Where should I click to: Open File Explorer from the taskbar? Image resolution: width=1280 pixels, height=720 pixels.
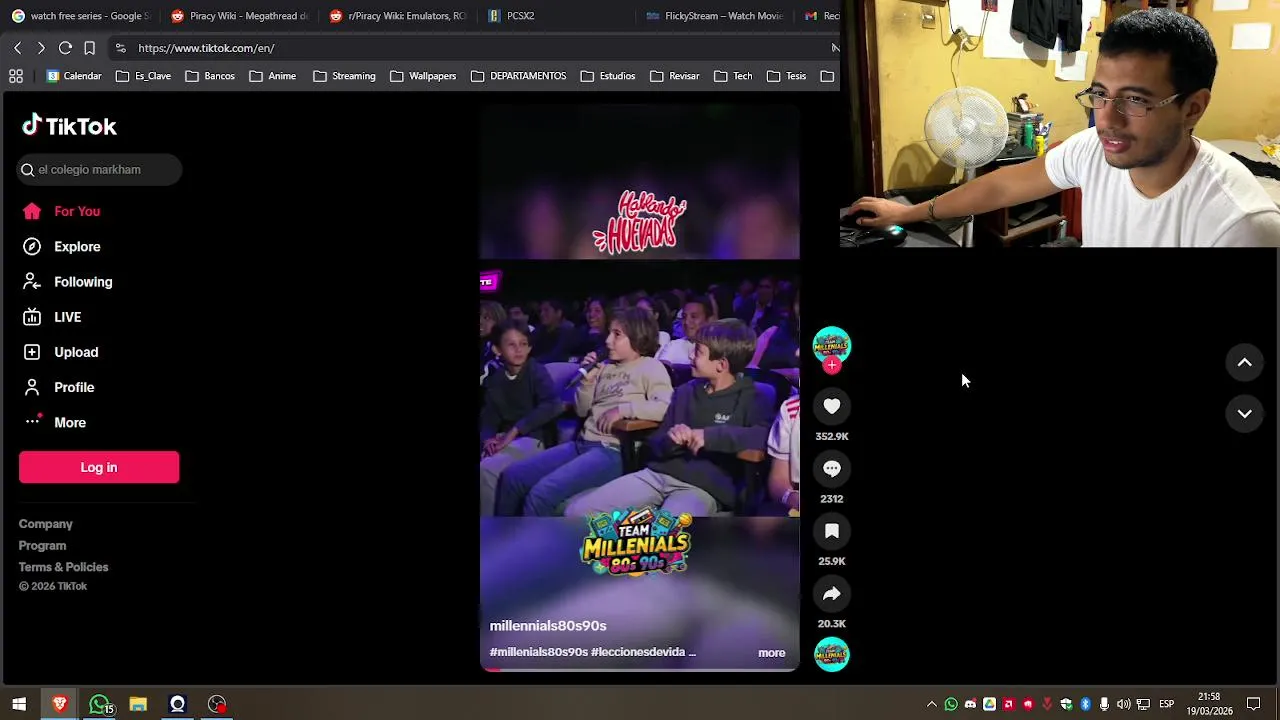coord(138,704)
